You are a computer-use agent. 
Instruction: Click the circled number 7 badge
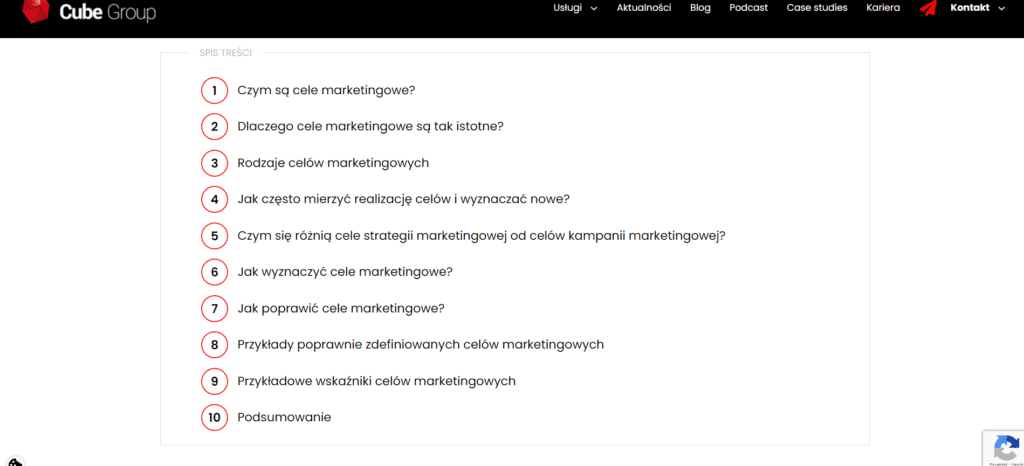coord(214,308)
